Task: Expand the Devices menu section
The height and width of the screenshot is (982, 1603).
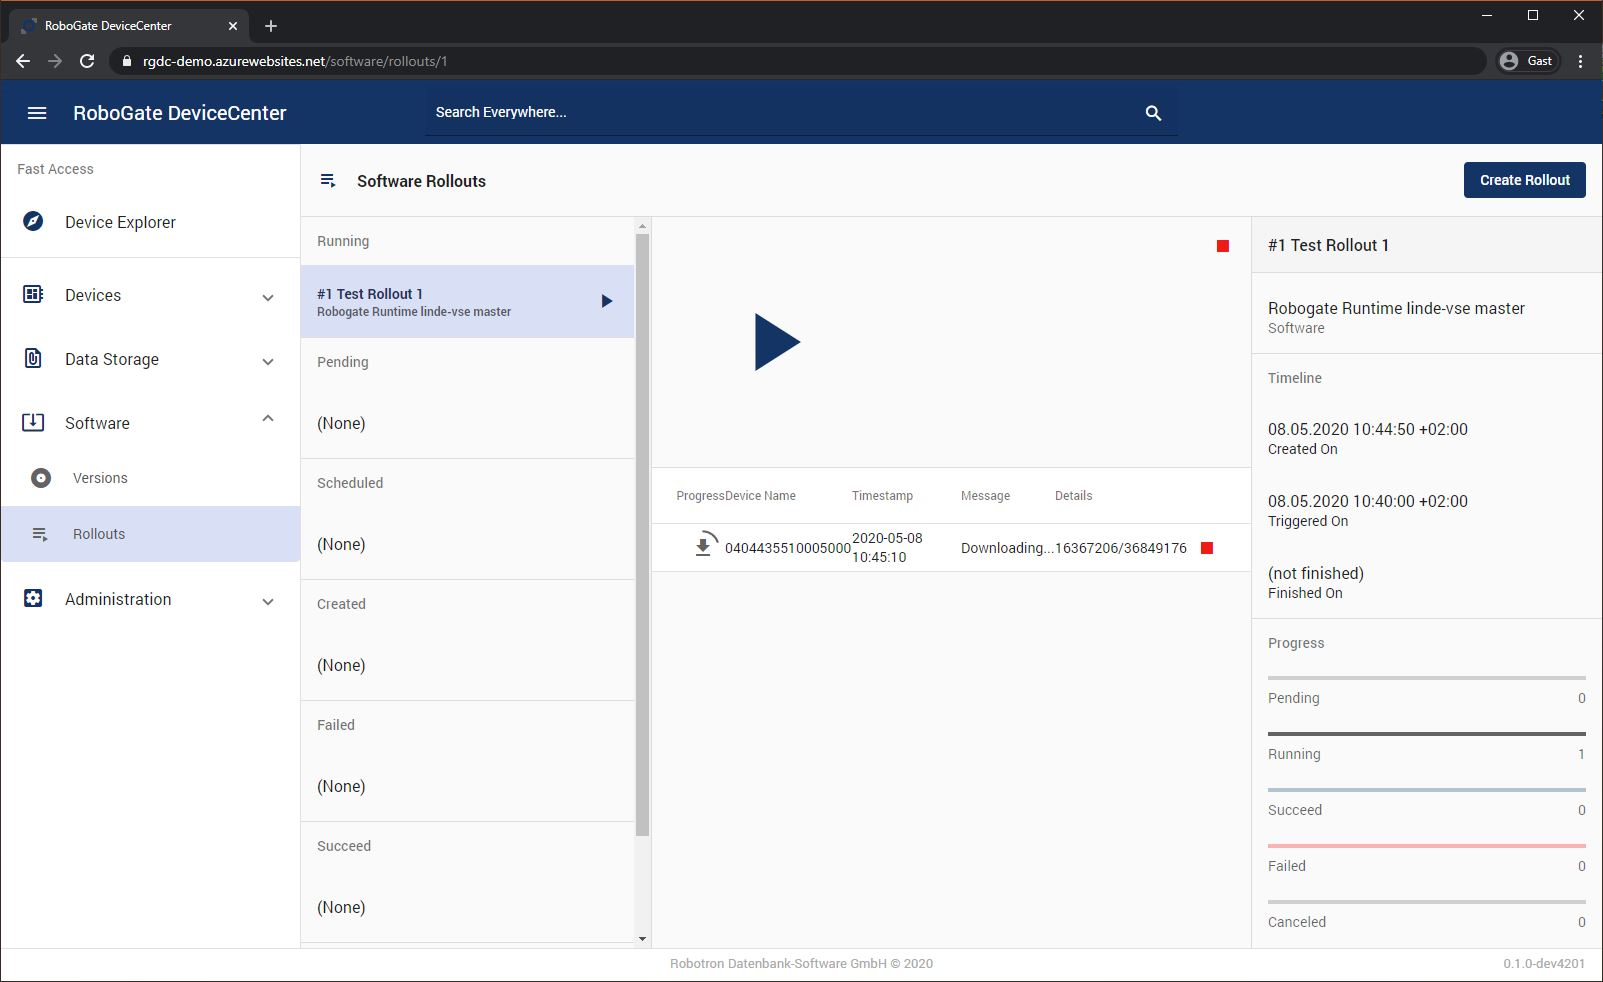Action: (x=267, y=297)
